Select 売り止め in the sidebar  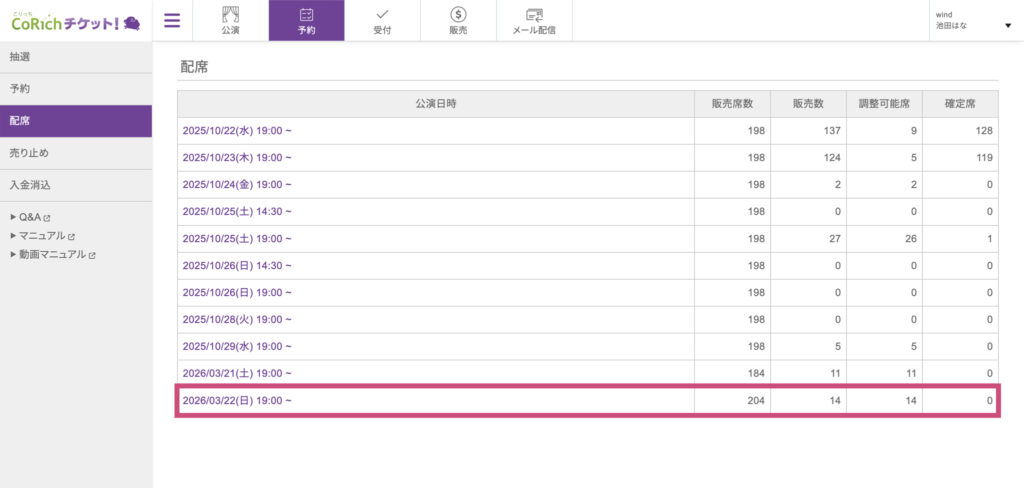click(29, 153)
